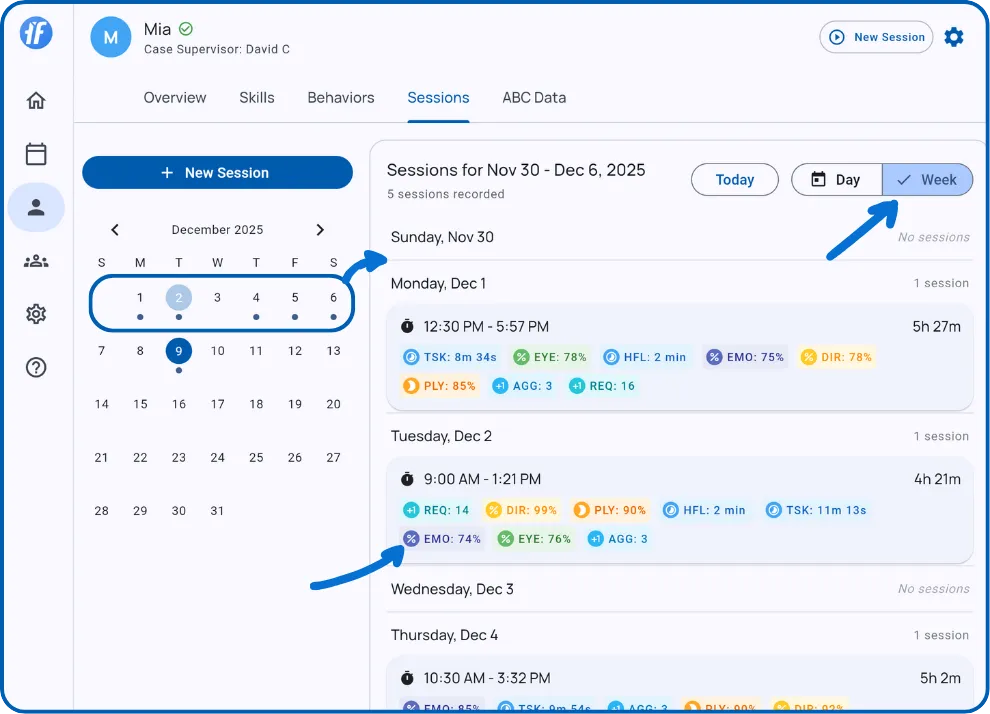Keep Week view selected
Screen dimensions: 990x714
pyautogui.click(x=927, y=179)
